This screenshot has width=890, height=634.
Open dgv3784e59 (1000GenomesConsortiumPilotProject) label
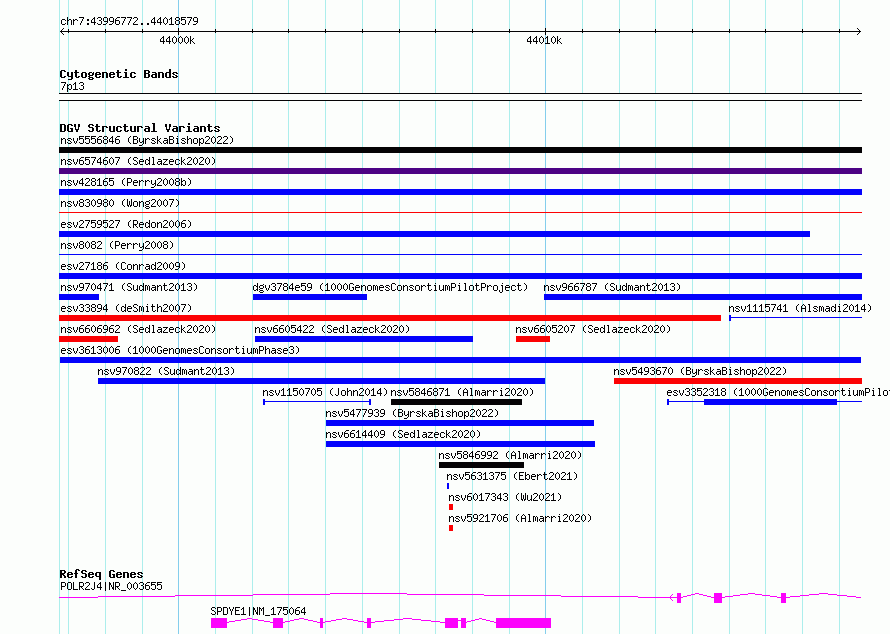(x=390, y=287)
